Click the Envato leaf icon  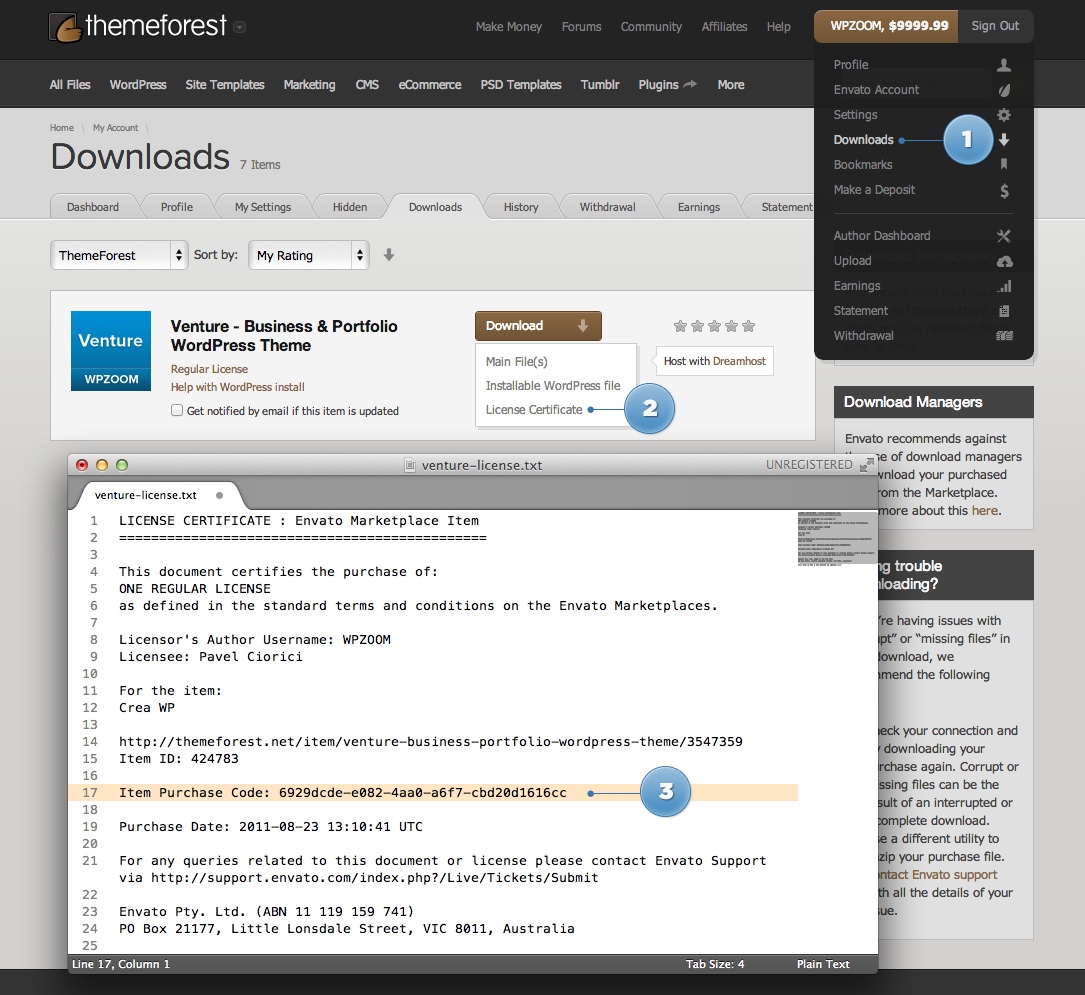point(1004,90)
